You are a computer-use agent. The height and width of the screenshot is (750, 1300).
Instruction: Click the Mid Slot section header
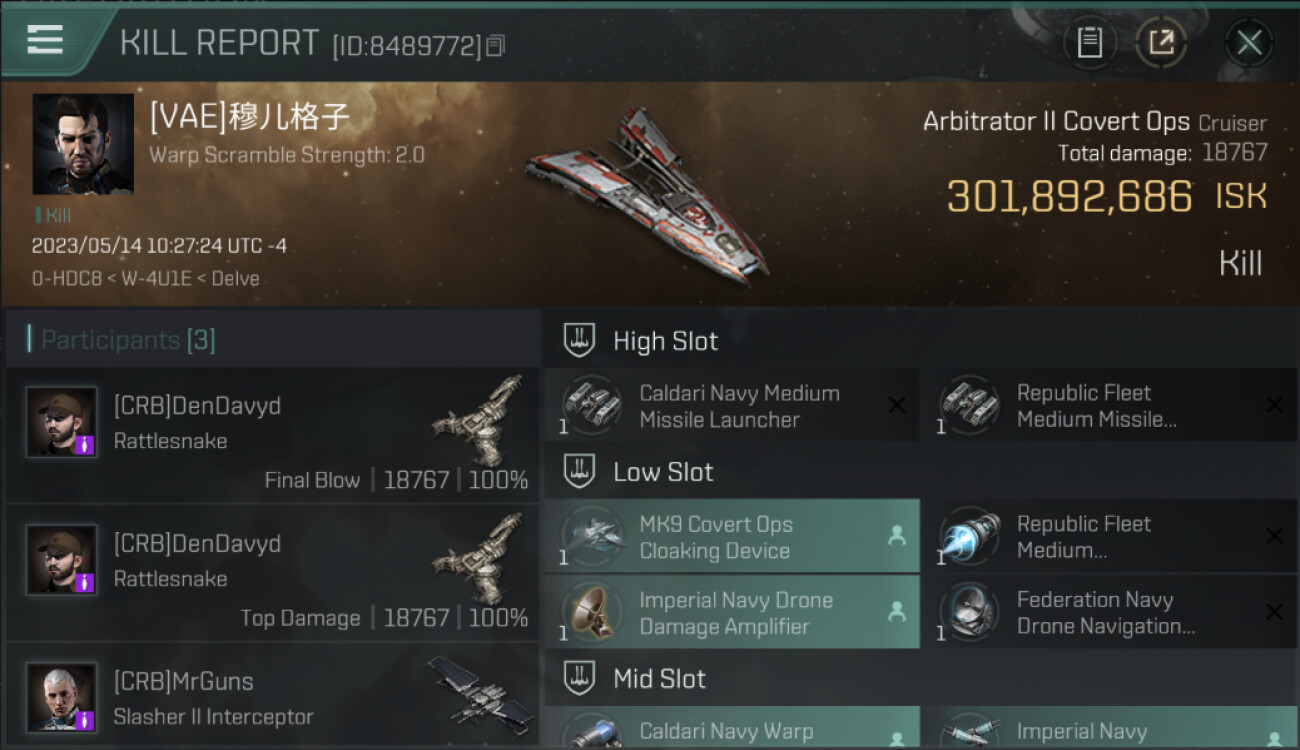[659, 679]
